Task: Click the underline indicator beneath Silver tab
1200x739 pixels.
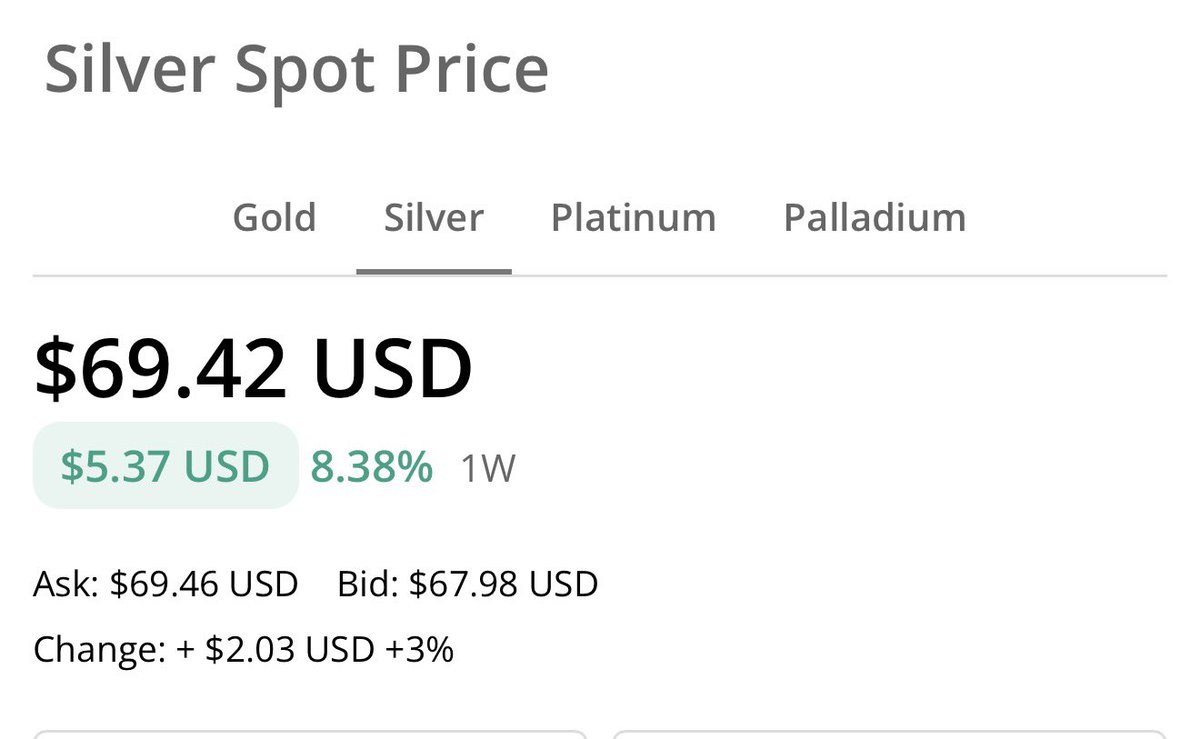Action: (x=434, y=270)
